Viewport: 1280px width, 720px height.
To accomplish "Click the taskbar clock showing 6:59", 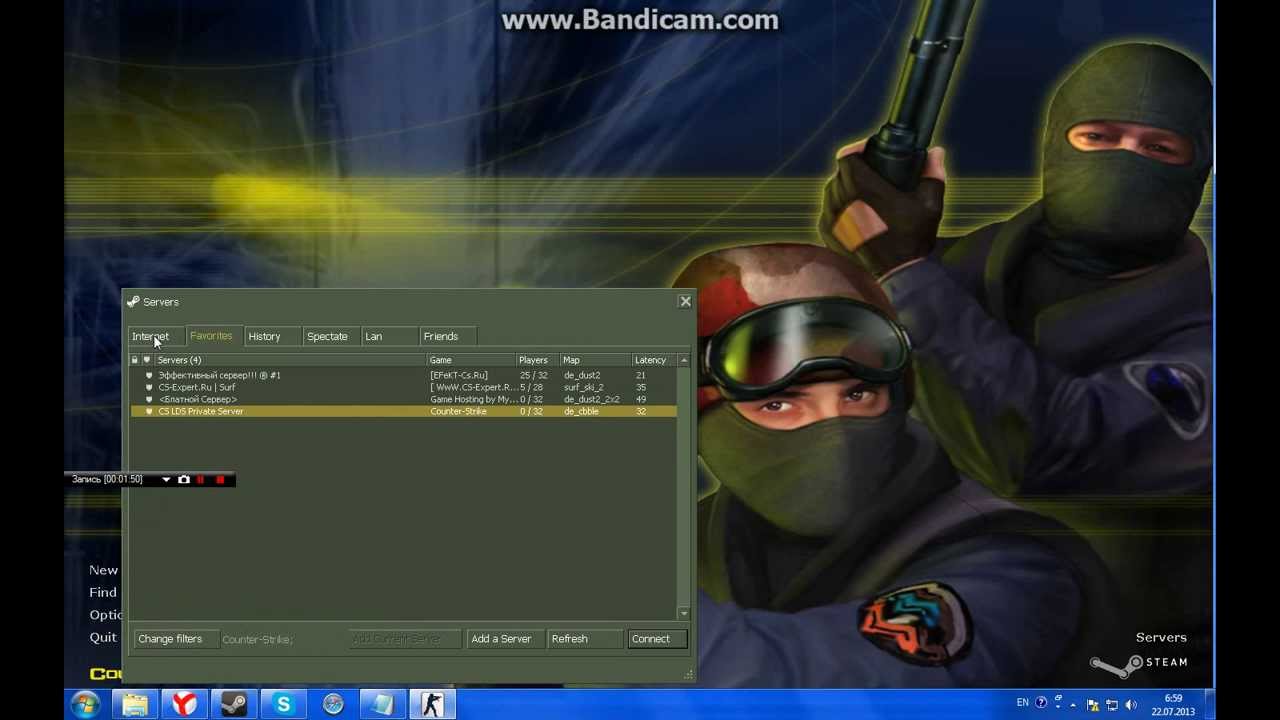I will click(x=1173, y=705).
